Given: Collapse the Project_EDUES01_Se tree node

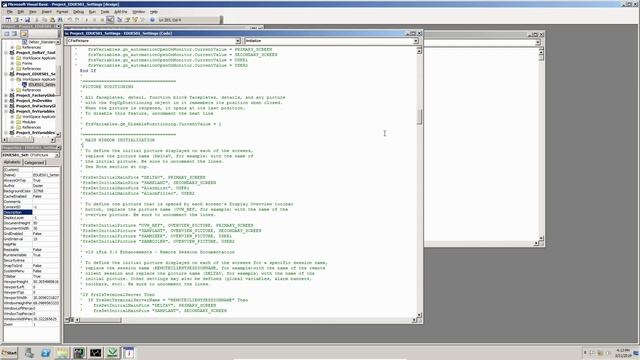Looking at the screenshot, I should [x=6, y=74].
